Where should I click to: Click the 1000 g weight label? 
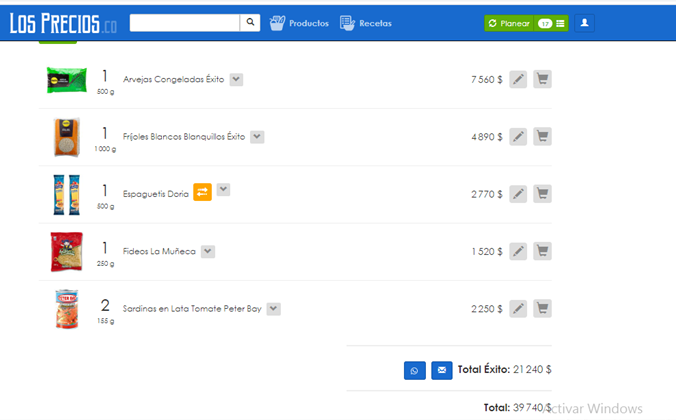pyautogui.click(x=105, y=149)
